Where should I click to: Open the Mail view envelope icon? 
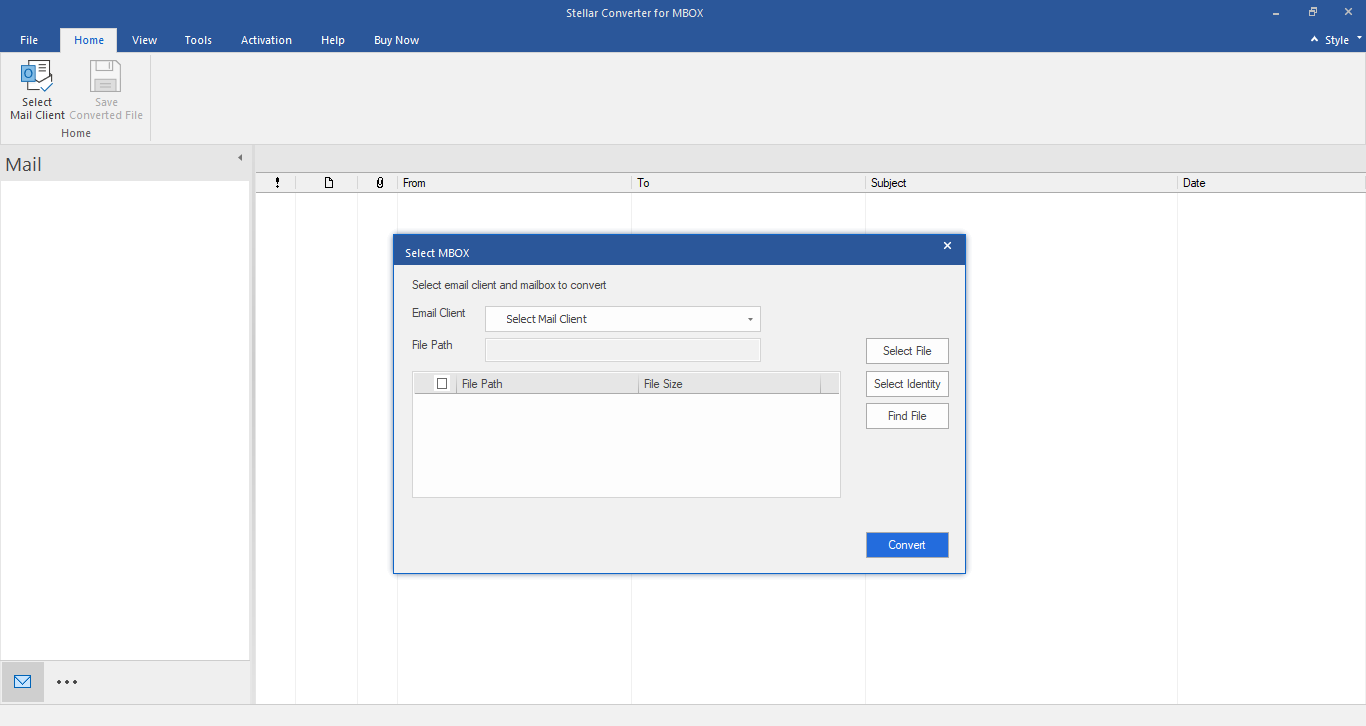point(22,682)
